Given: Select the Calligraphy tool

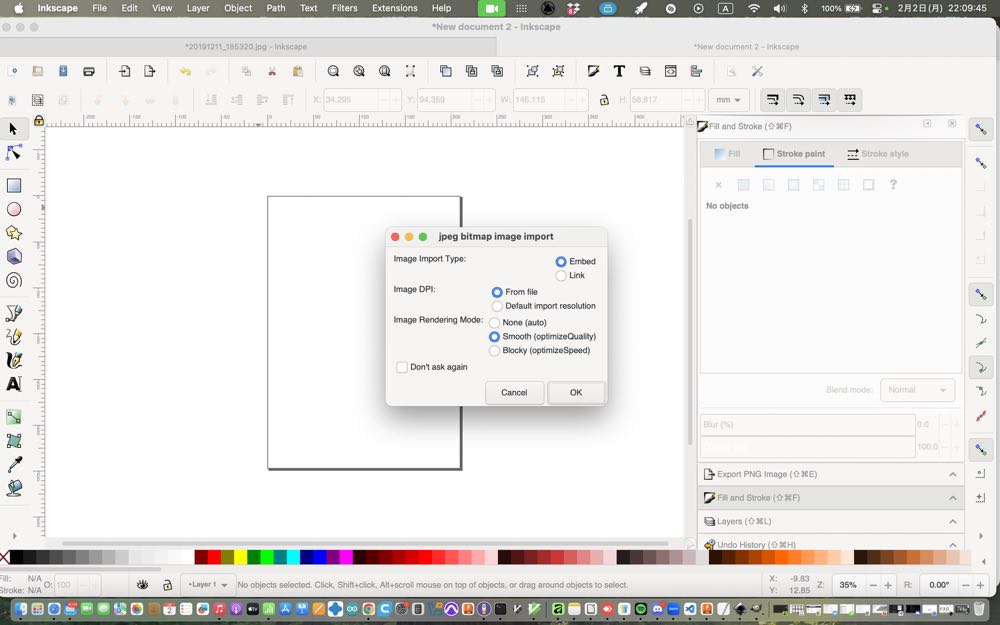Looking at the screenshot, I should pos(13,360).
